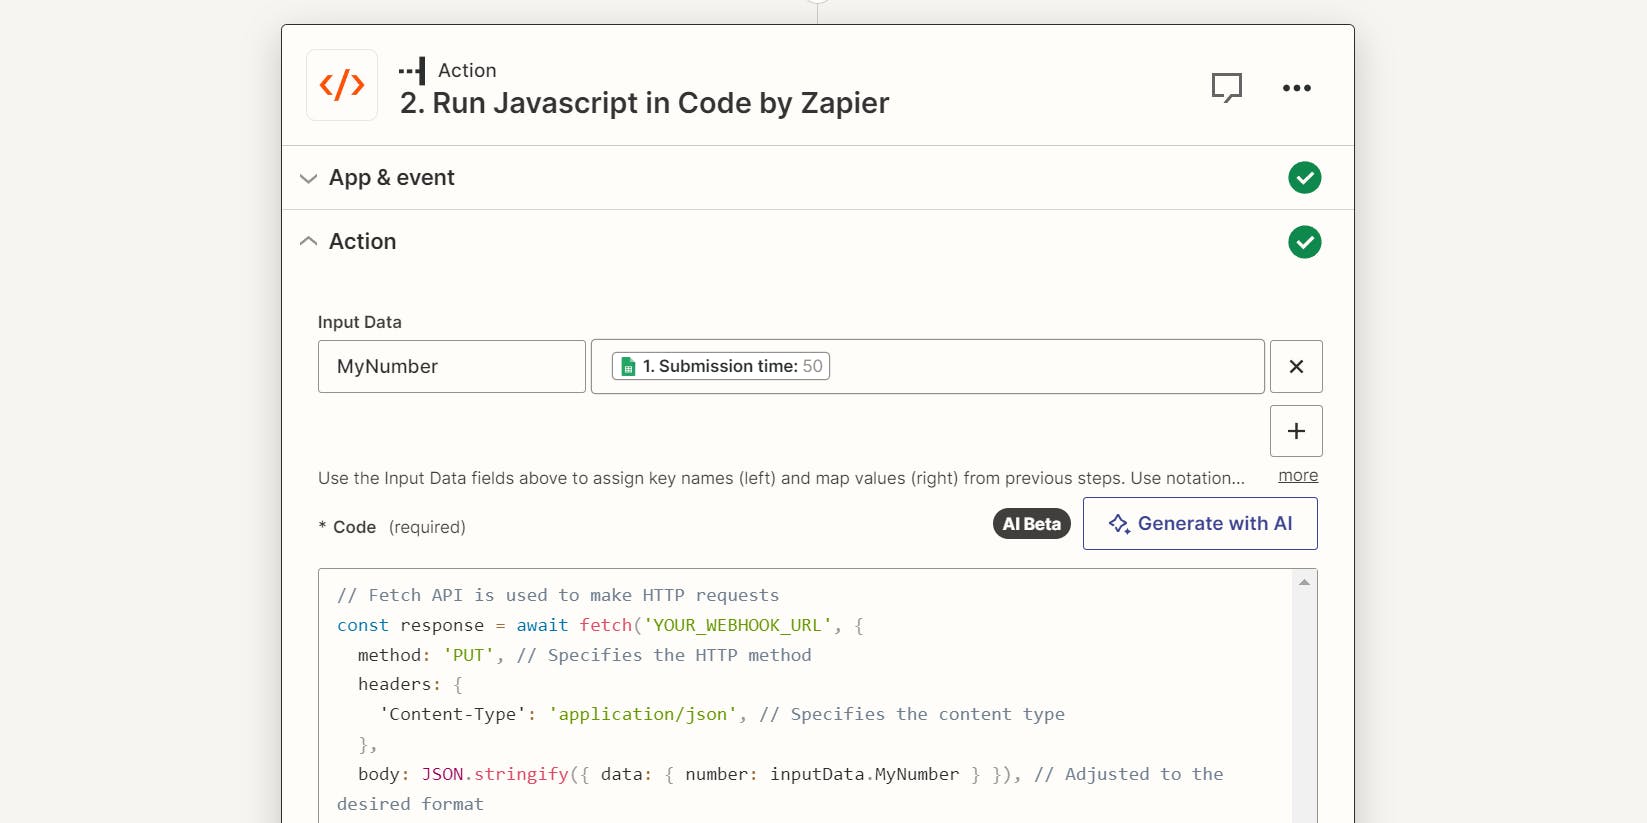The image size is (1647, 823).
Task: Remove the MyNumber input data row
Action: point(1296,367)
